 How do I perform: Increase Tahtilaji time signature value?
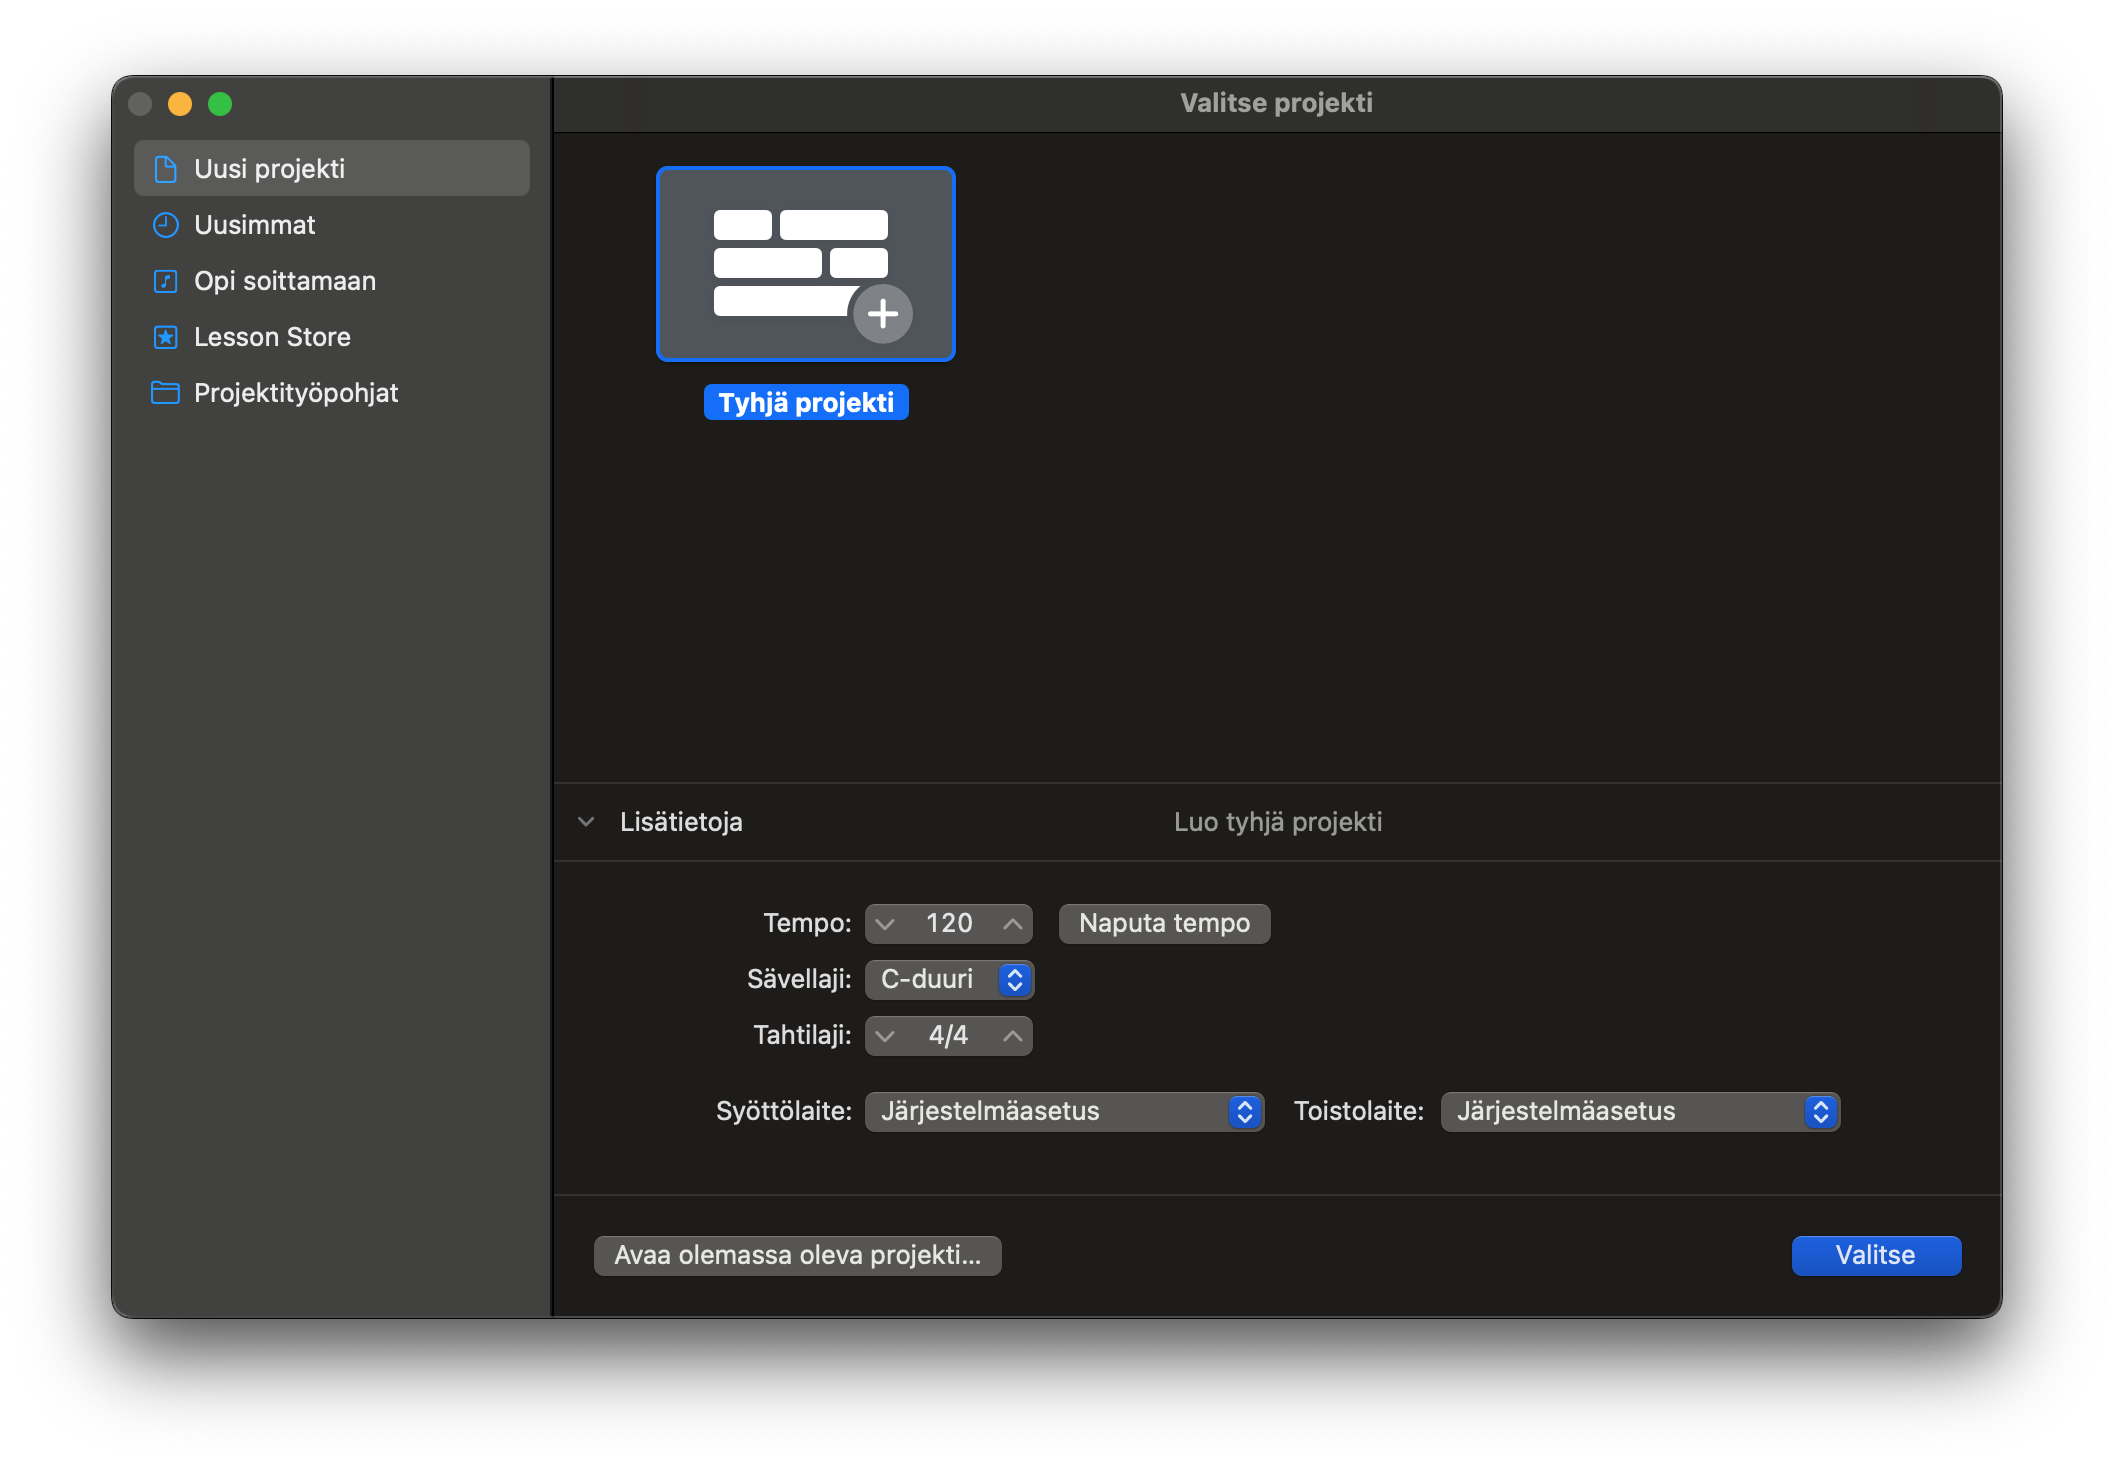[1012, 1035]
